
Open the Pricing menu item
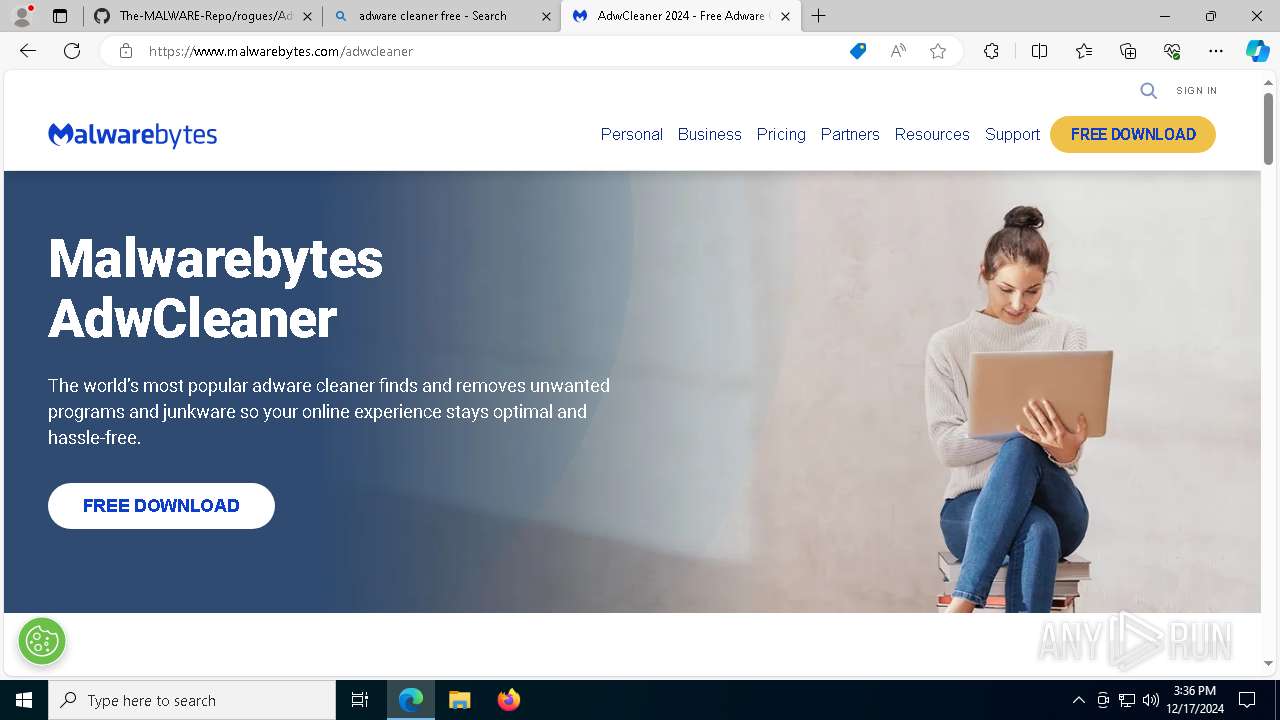(x=781, y=134)
